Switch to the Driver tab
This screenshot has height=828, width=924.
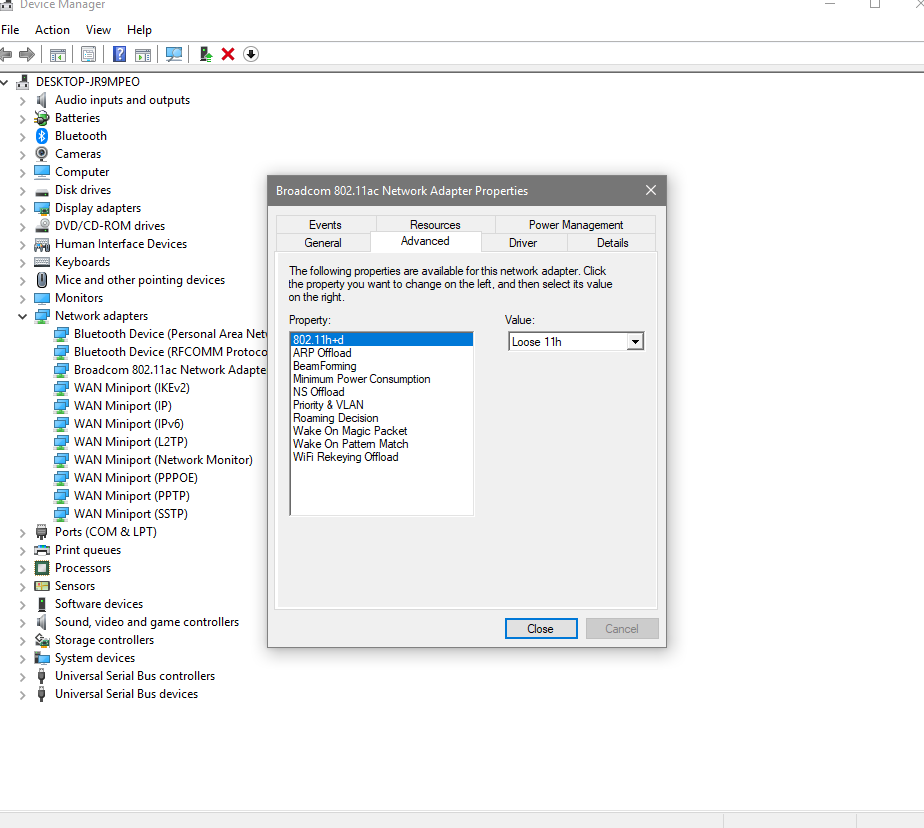coord(523,243)
